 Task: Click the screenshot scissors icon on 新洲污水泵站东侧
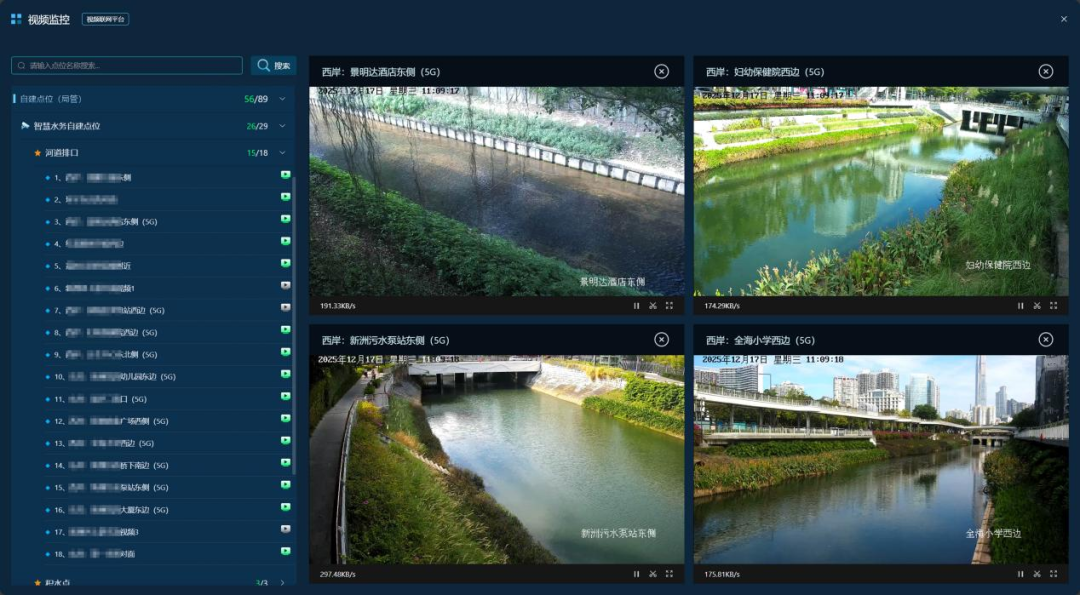(x=652, y=574)
